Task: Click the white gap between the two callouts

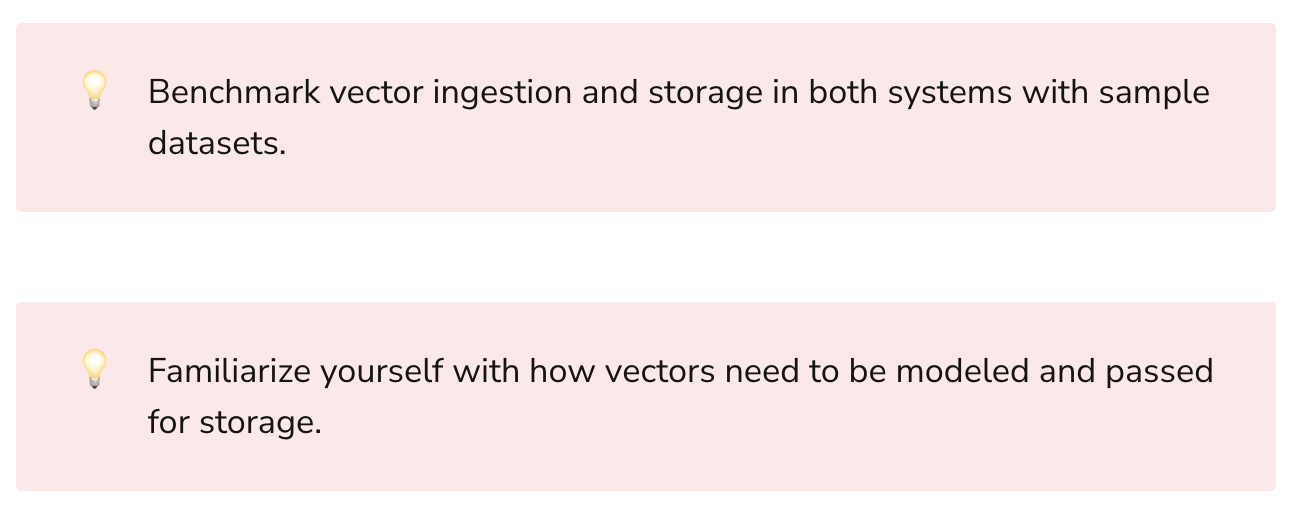Action: [x=645, y=257]
